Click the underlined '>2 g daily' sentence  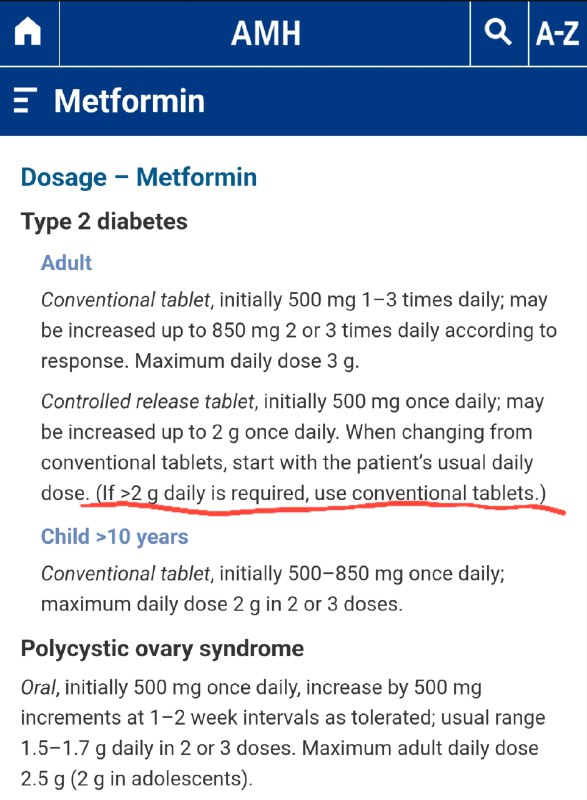point(321,493)
